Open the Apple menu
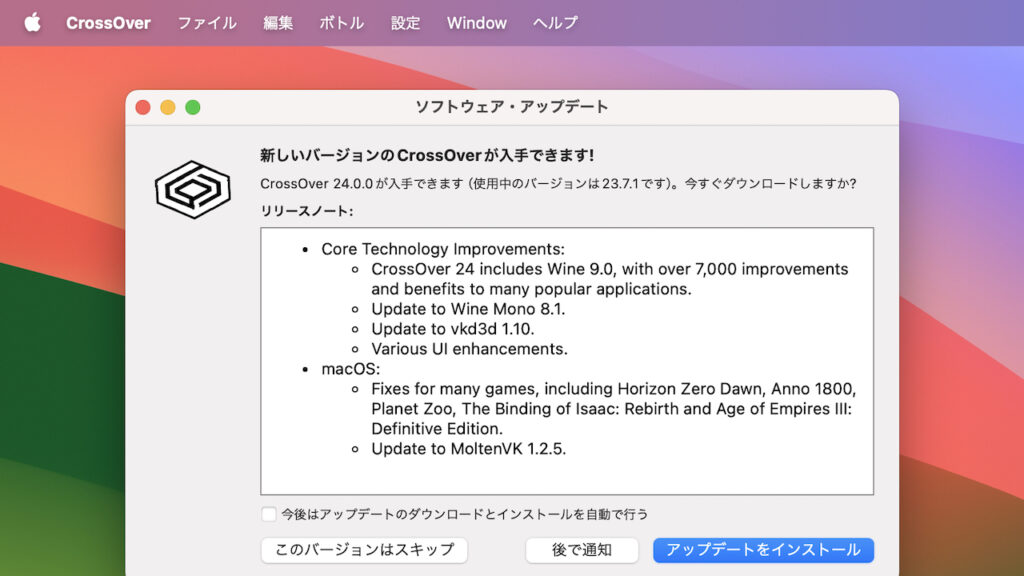1024x576 pixels. (34, 23)
